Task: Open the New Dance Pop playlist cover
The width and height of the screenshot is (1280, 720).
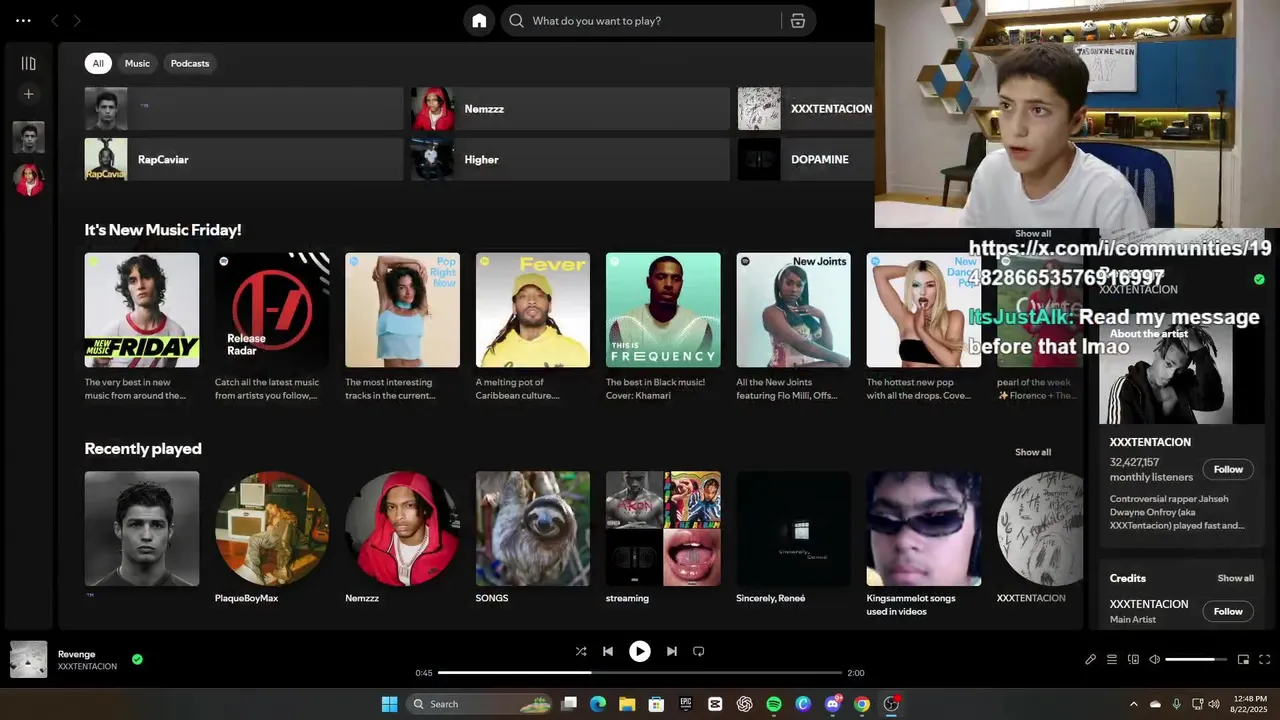Action: [924, 310]
